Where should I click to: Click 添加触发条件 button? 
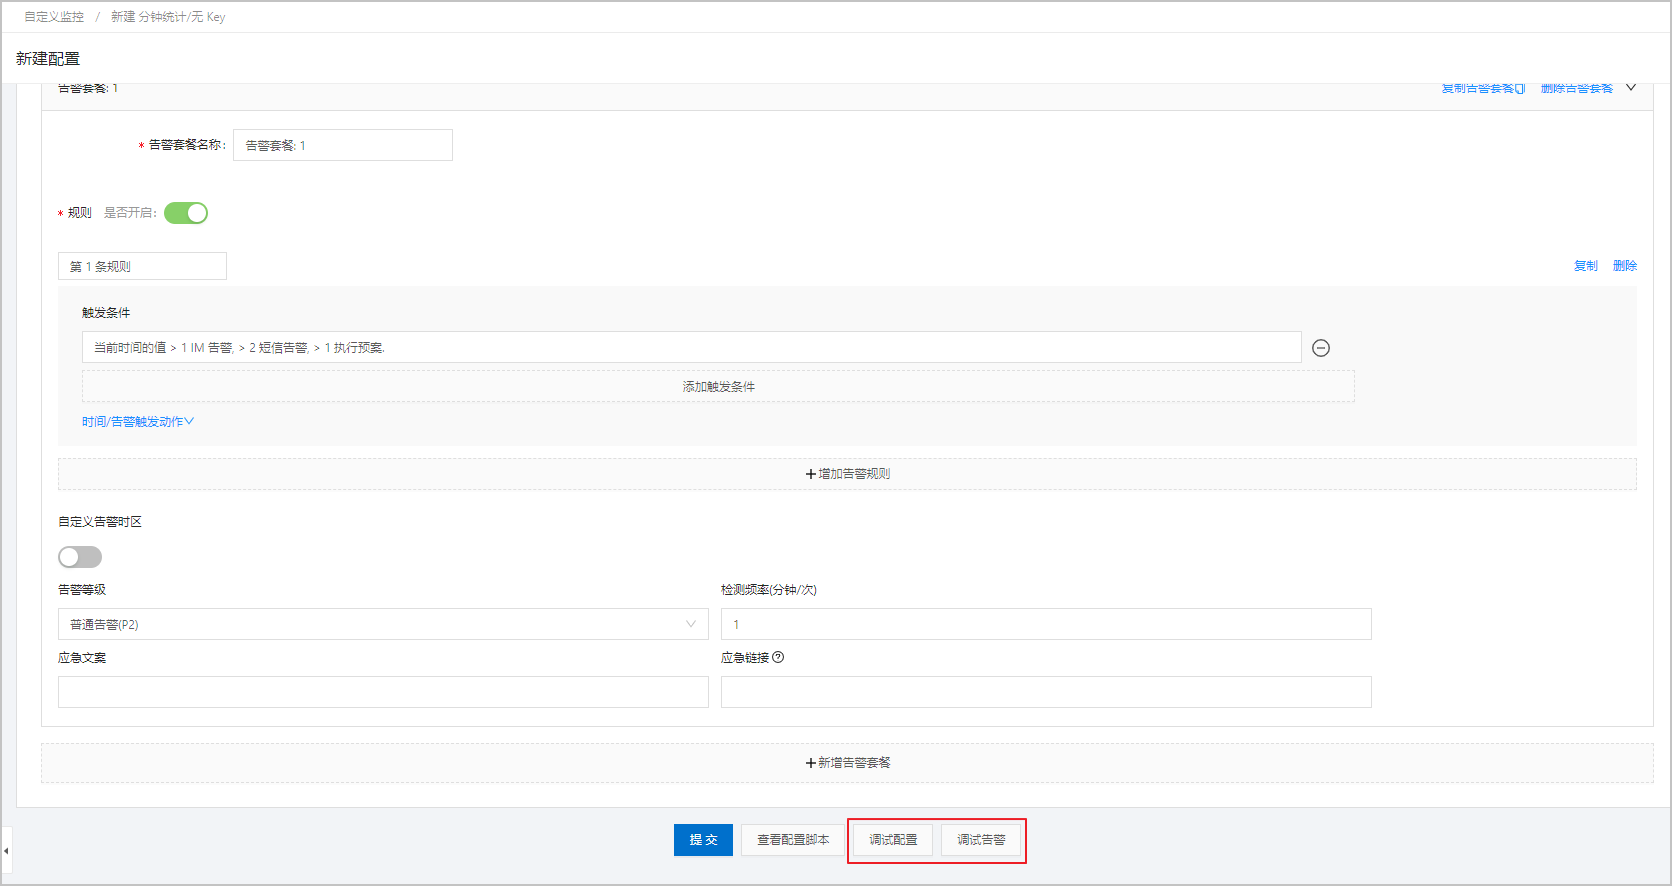pyautogui.click(x=718, y=387)
